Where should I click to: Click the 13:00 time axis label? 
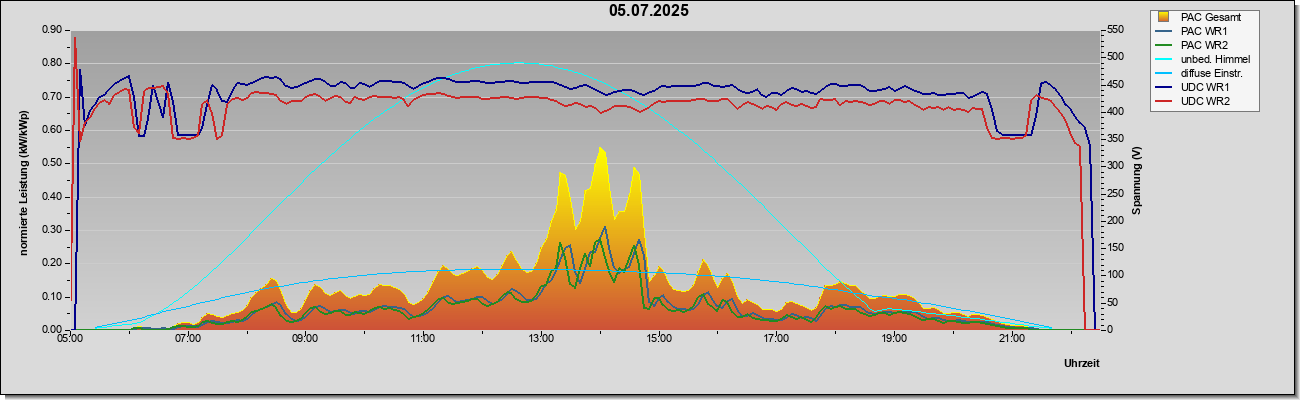click(x=540, y=339)
